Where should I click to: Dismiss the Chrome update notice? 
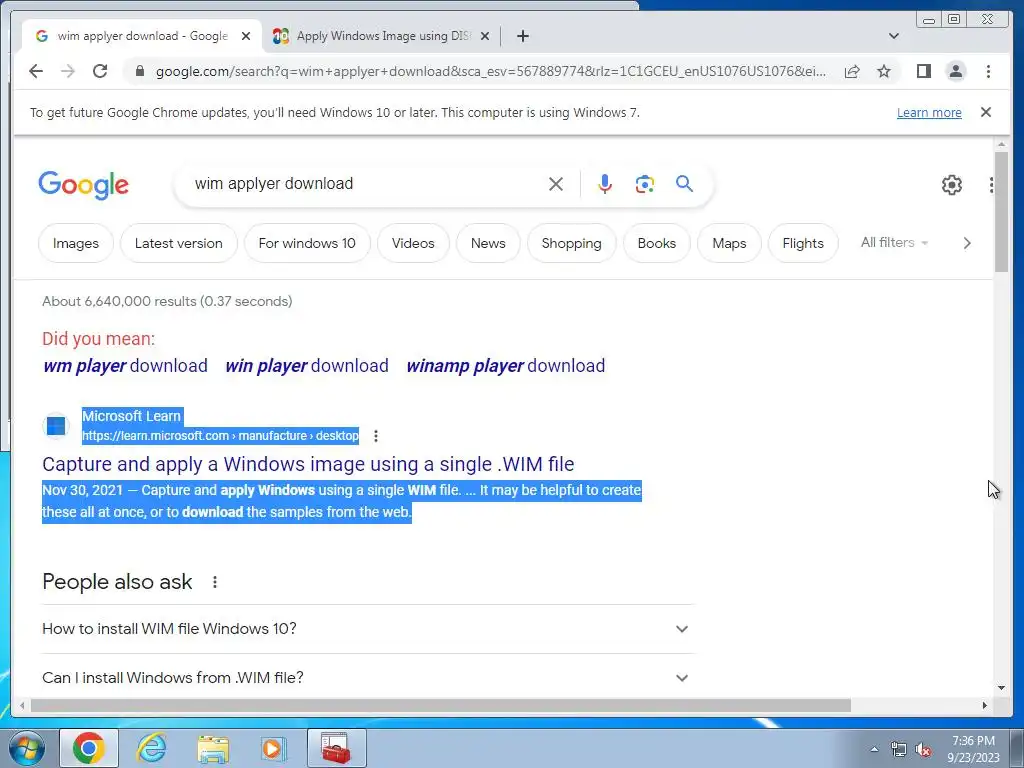(x=986, y=112)
